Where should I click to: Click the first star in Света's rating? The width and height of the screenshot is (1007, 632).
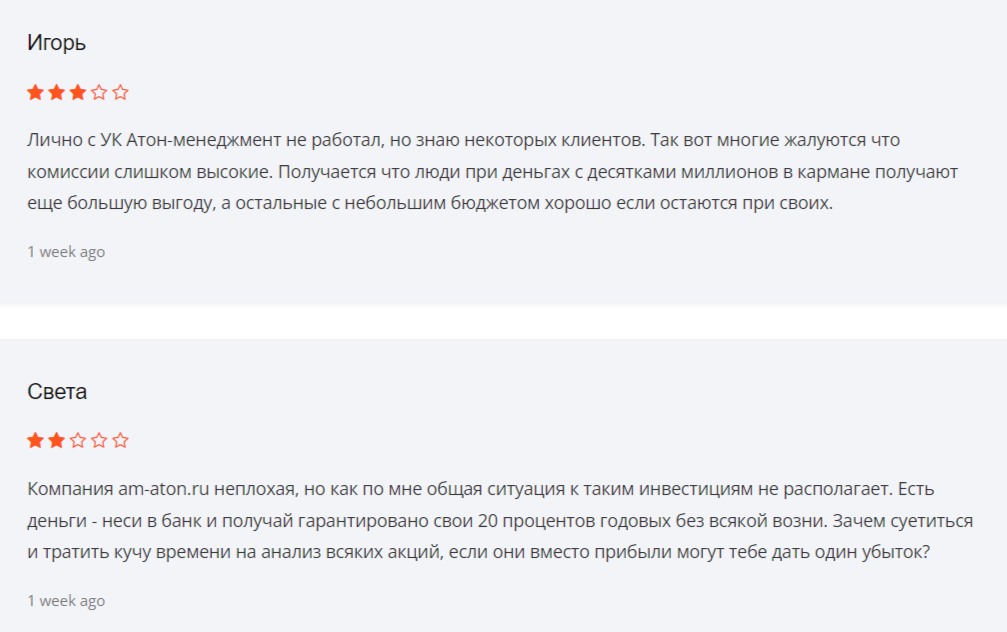[x=35, y=441]
